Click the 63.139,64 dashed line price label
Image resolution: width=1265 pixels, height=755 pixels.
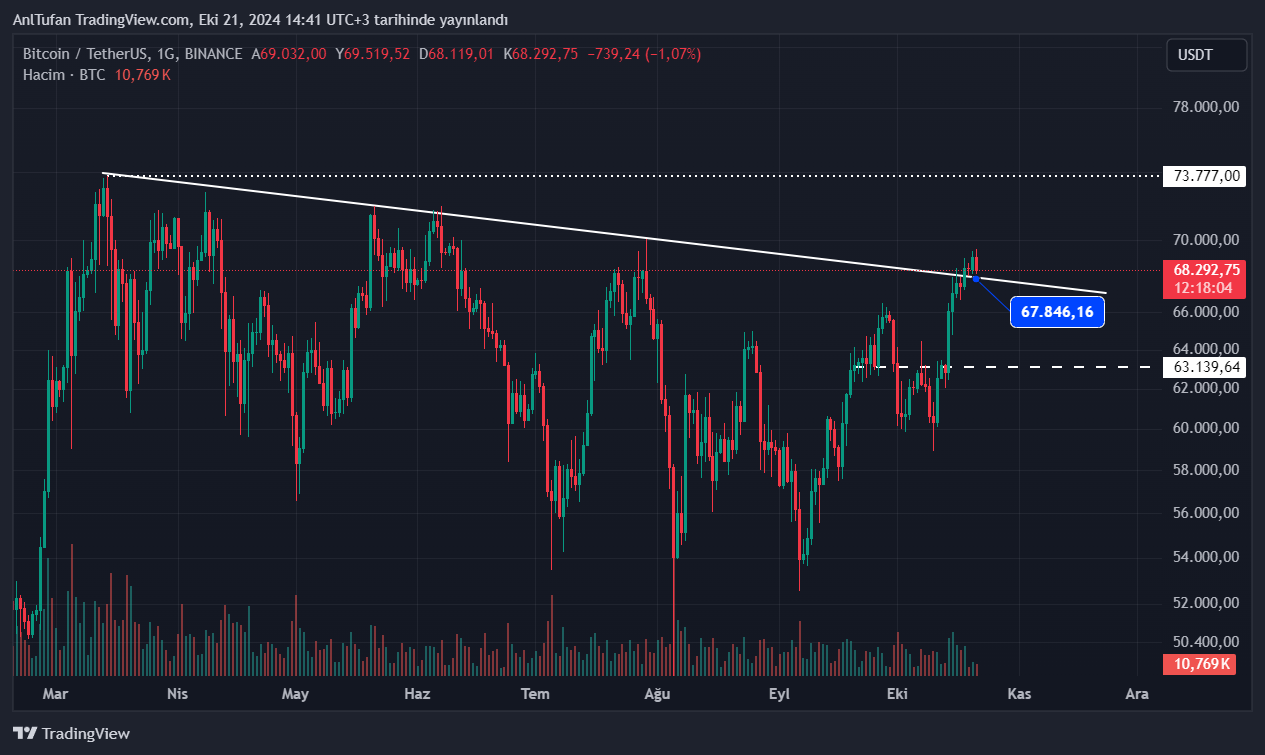pyautogui.click(x=1207, y=367)
